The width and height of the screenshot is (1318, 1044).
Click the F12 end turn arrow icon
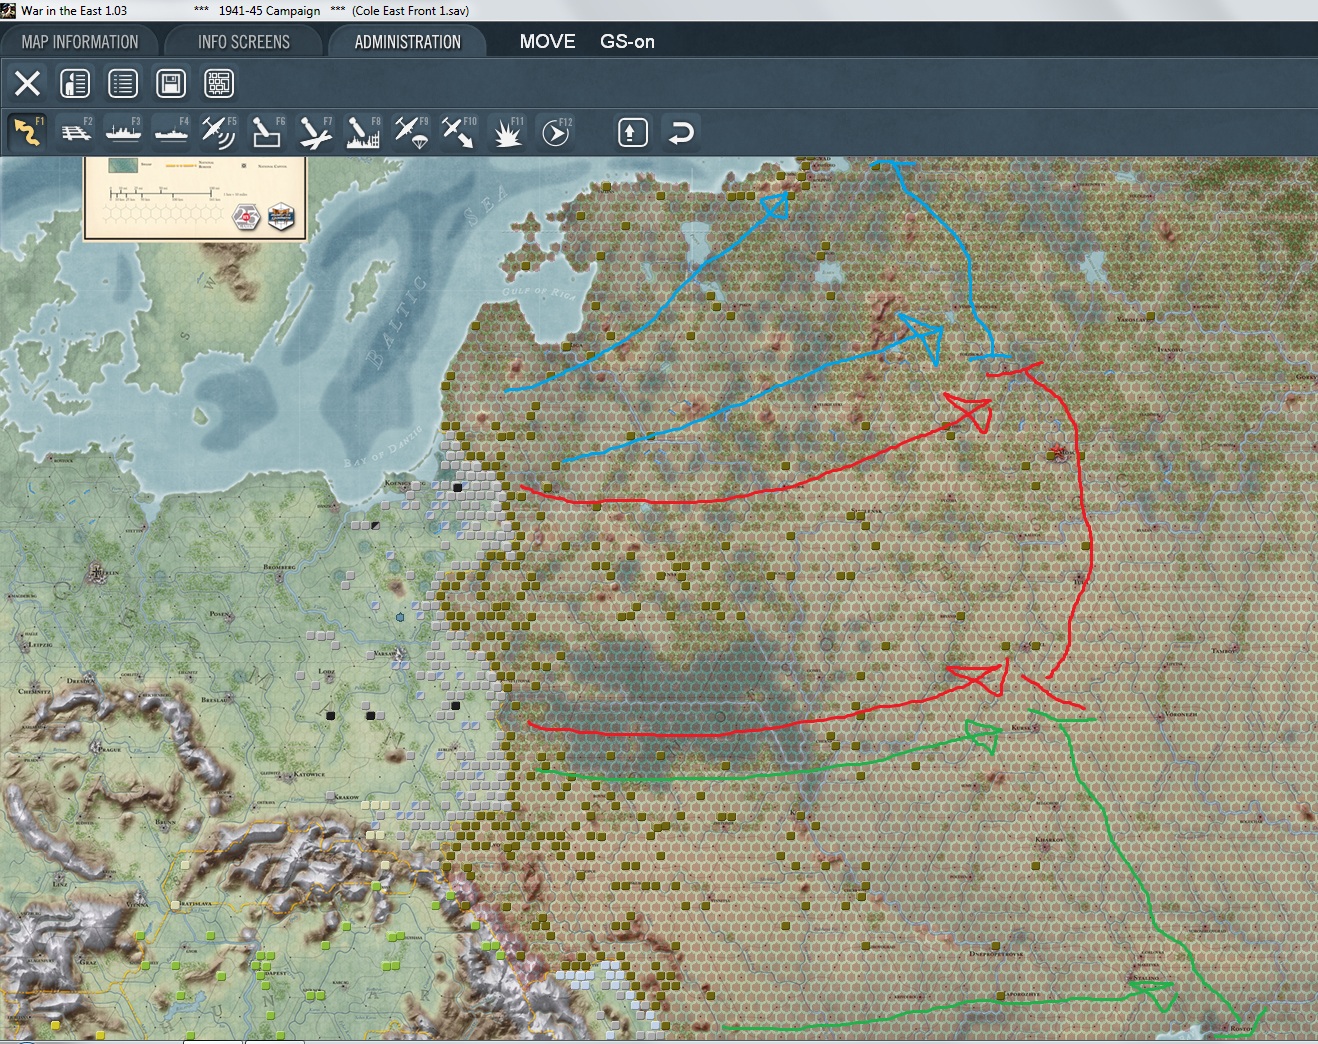click(556, 132)
